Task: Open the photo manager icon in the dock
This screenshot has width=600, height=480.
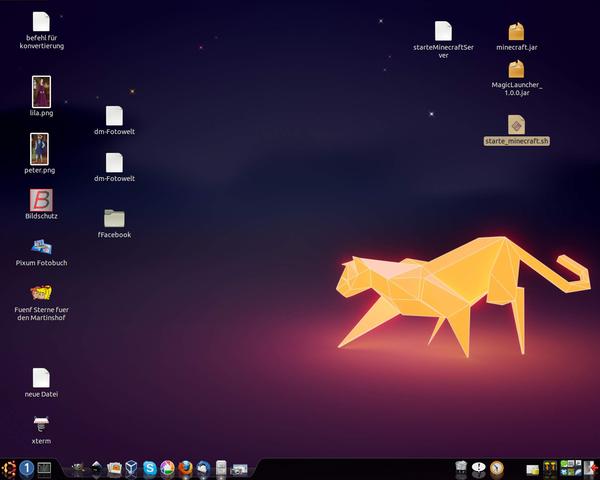Action: 114,468
